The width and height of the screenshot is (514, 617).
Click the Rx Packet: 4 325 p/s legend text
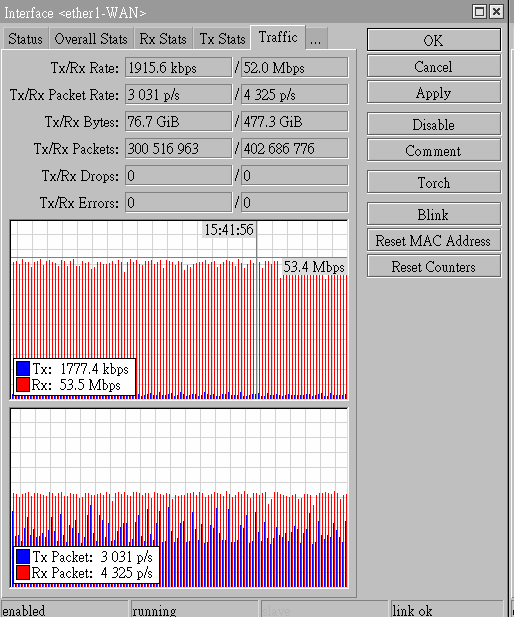click(92, 573)
